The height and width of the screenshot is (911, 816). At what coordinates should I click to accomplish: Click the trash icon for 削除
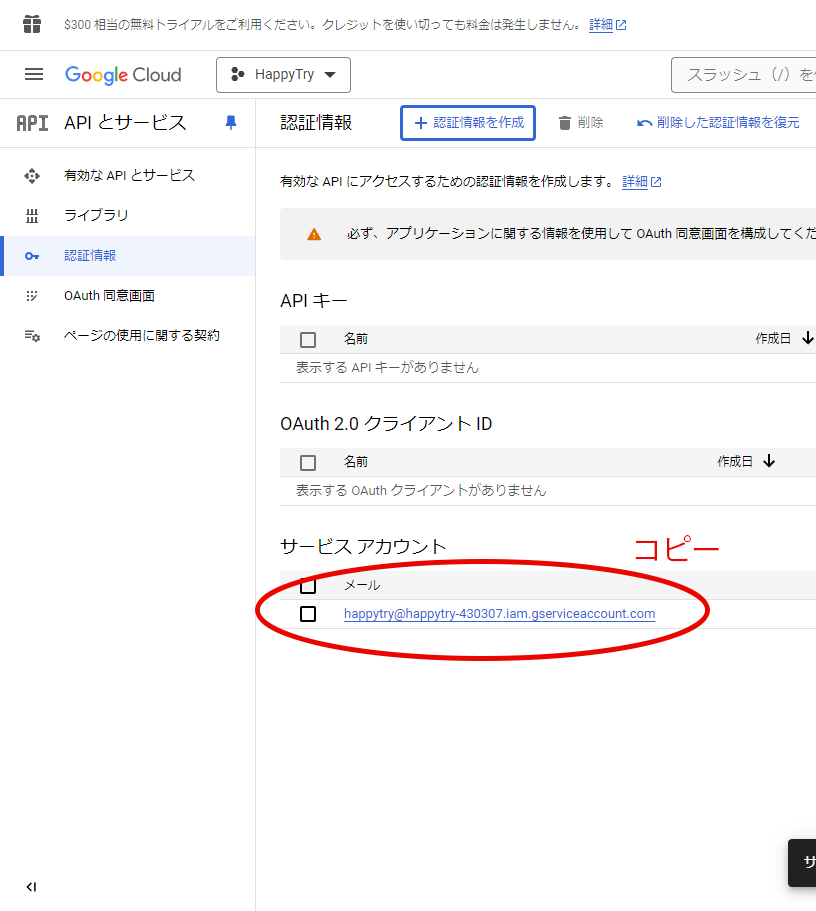tap(565, 123)
